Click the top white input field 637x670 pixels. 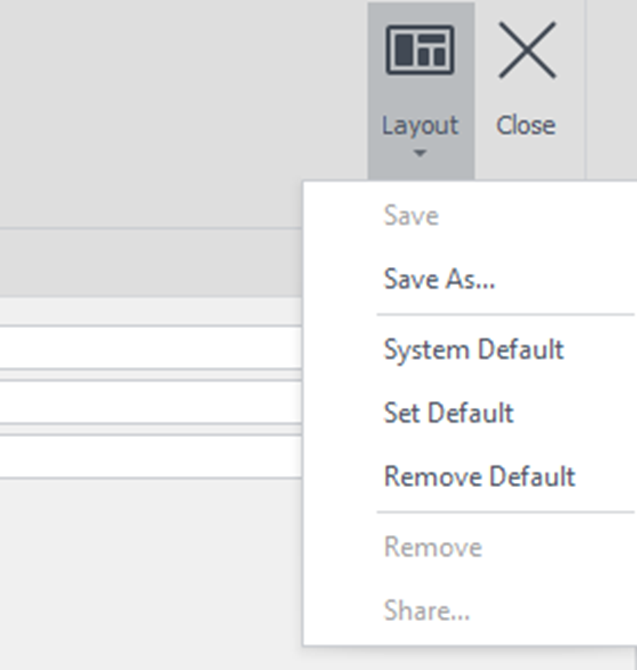point(150,348)
